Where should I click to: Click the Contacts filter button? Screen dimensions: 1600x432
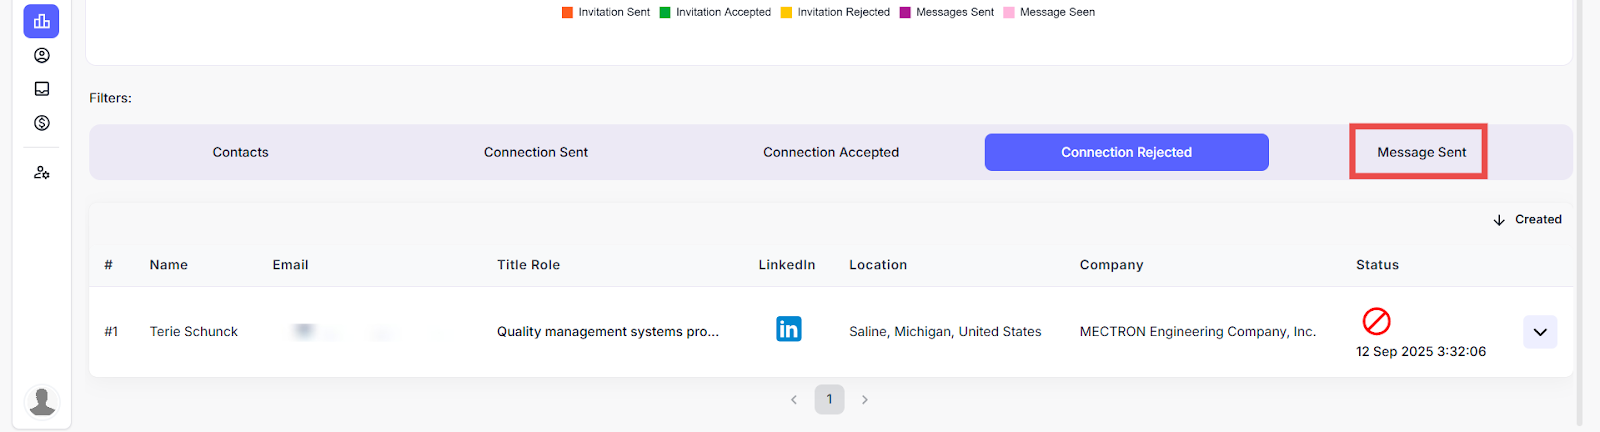240,152
